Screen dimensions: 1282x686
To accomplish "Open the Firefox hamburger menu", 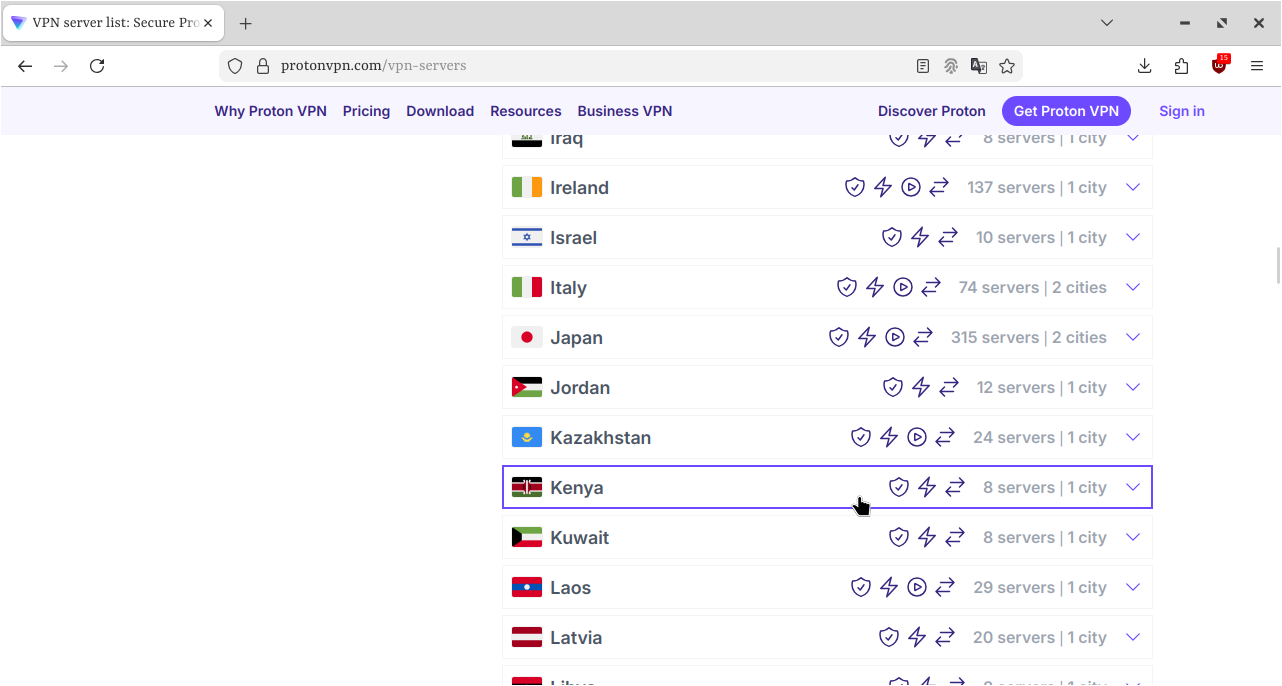I will (1257, 66).
